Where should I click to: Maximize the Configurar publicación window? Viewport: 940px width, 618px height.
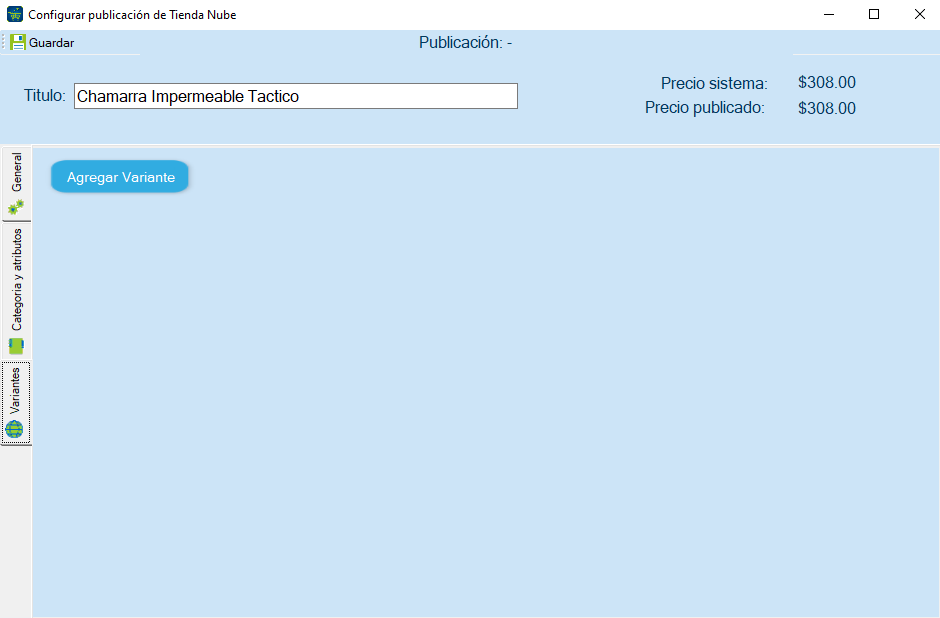(874, 14)
